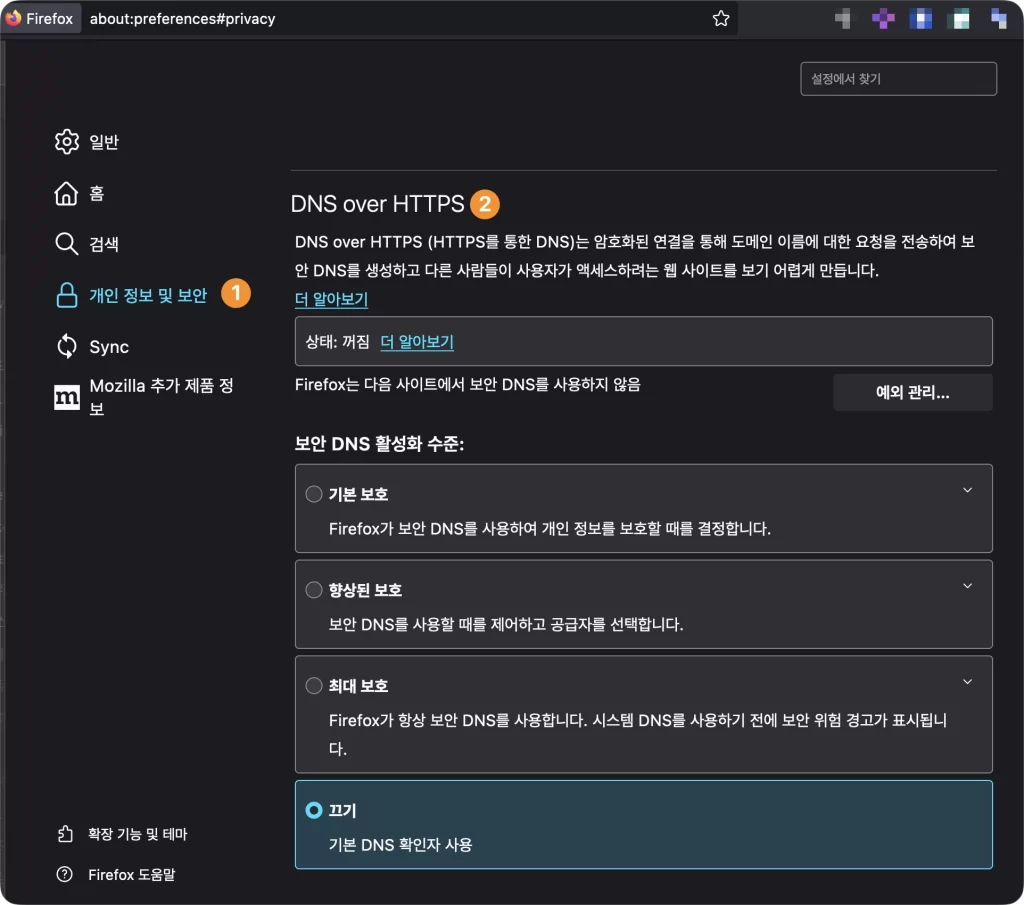This screenshot has width=1024, height=905.
Task: Click the Mozilla 'm' logo icon
Action: pos(67,397)
